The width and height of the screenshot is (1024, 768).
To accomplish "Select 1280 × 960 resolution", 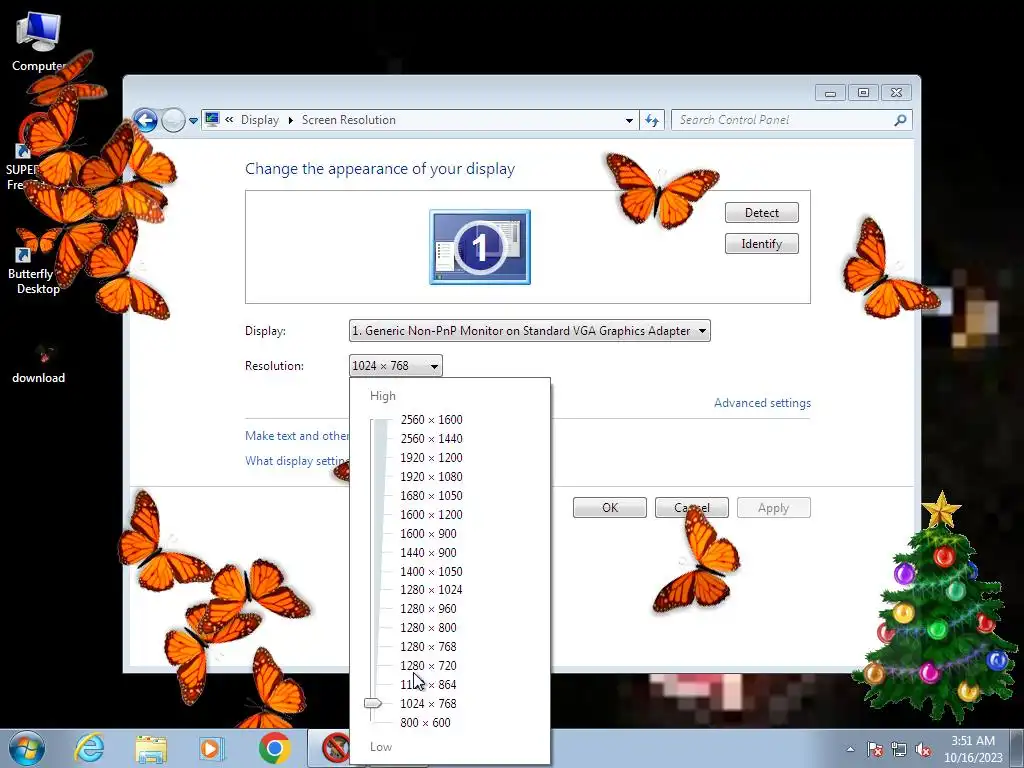I will tap(428, 608).
